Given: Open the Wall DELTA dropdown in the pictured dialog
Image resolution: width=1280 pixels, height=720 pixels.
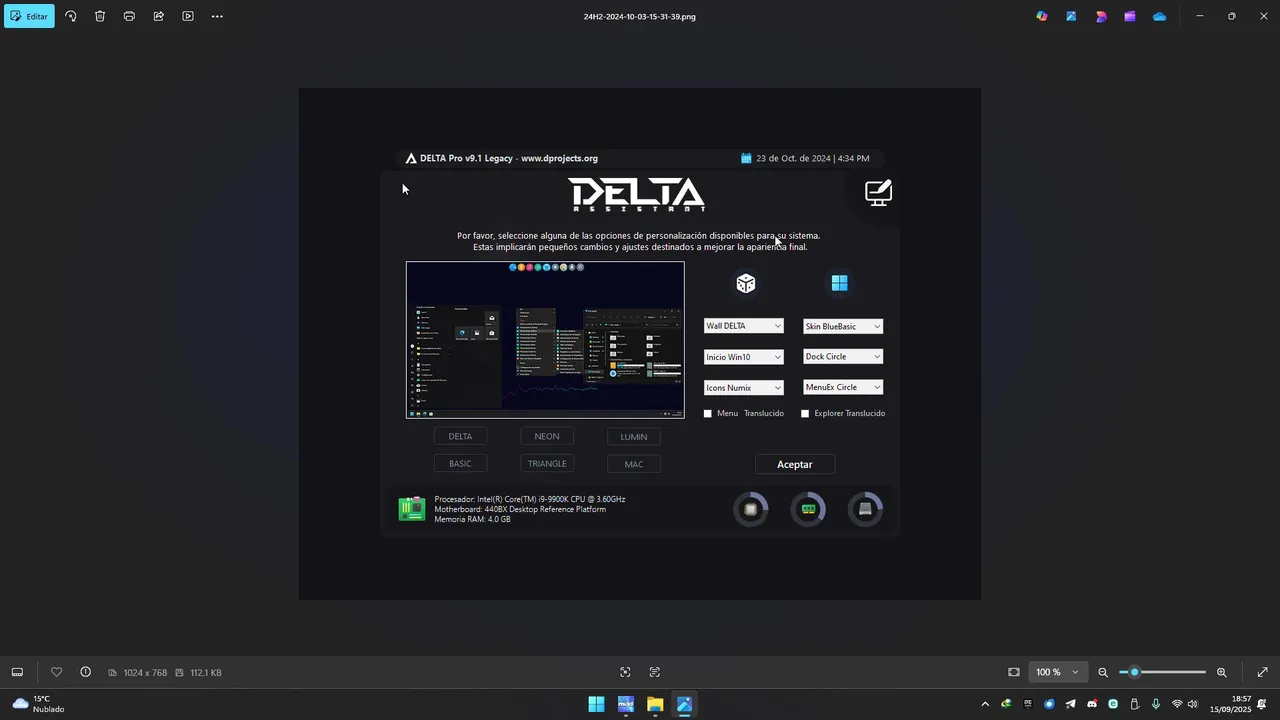Looking at the screenshot, I should coord(743,326).
